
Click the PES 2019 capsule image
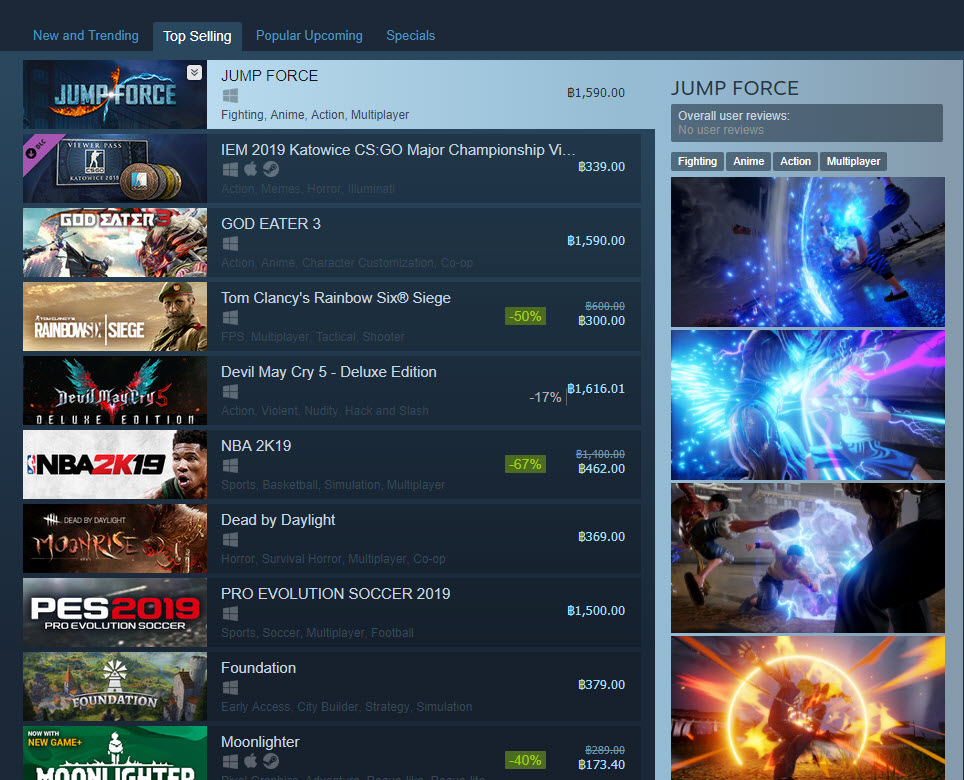115,612
